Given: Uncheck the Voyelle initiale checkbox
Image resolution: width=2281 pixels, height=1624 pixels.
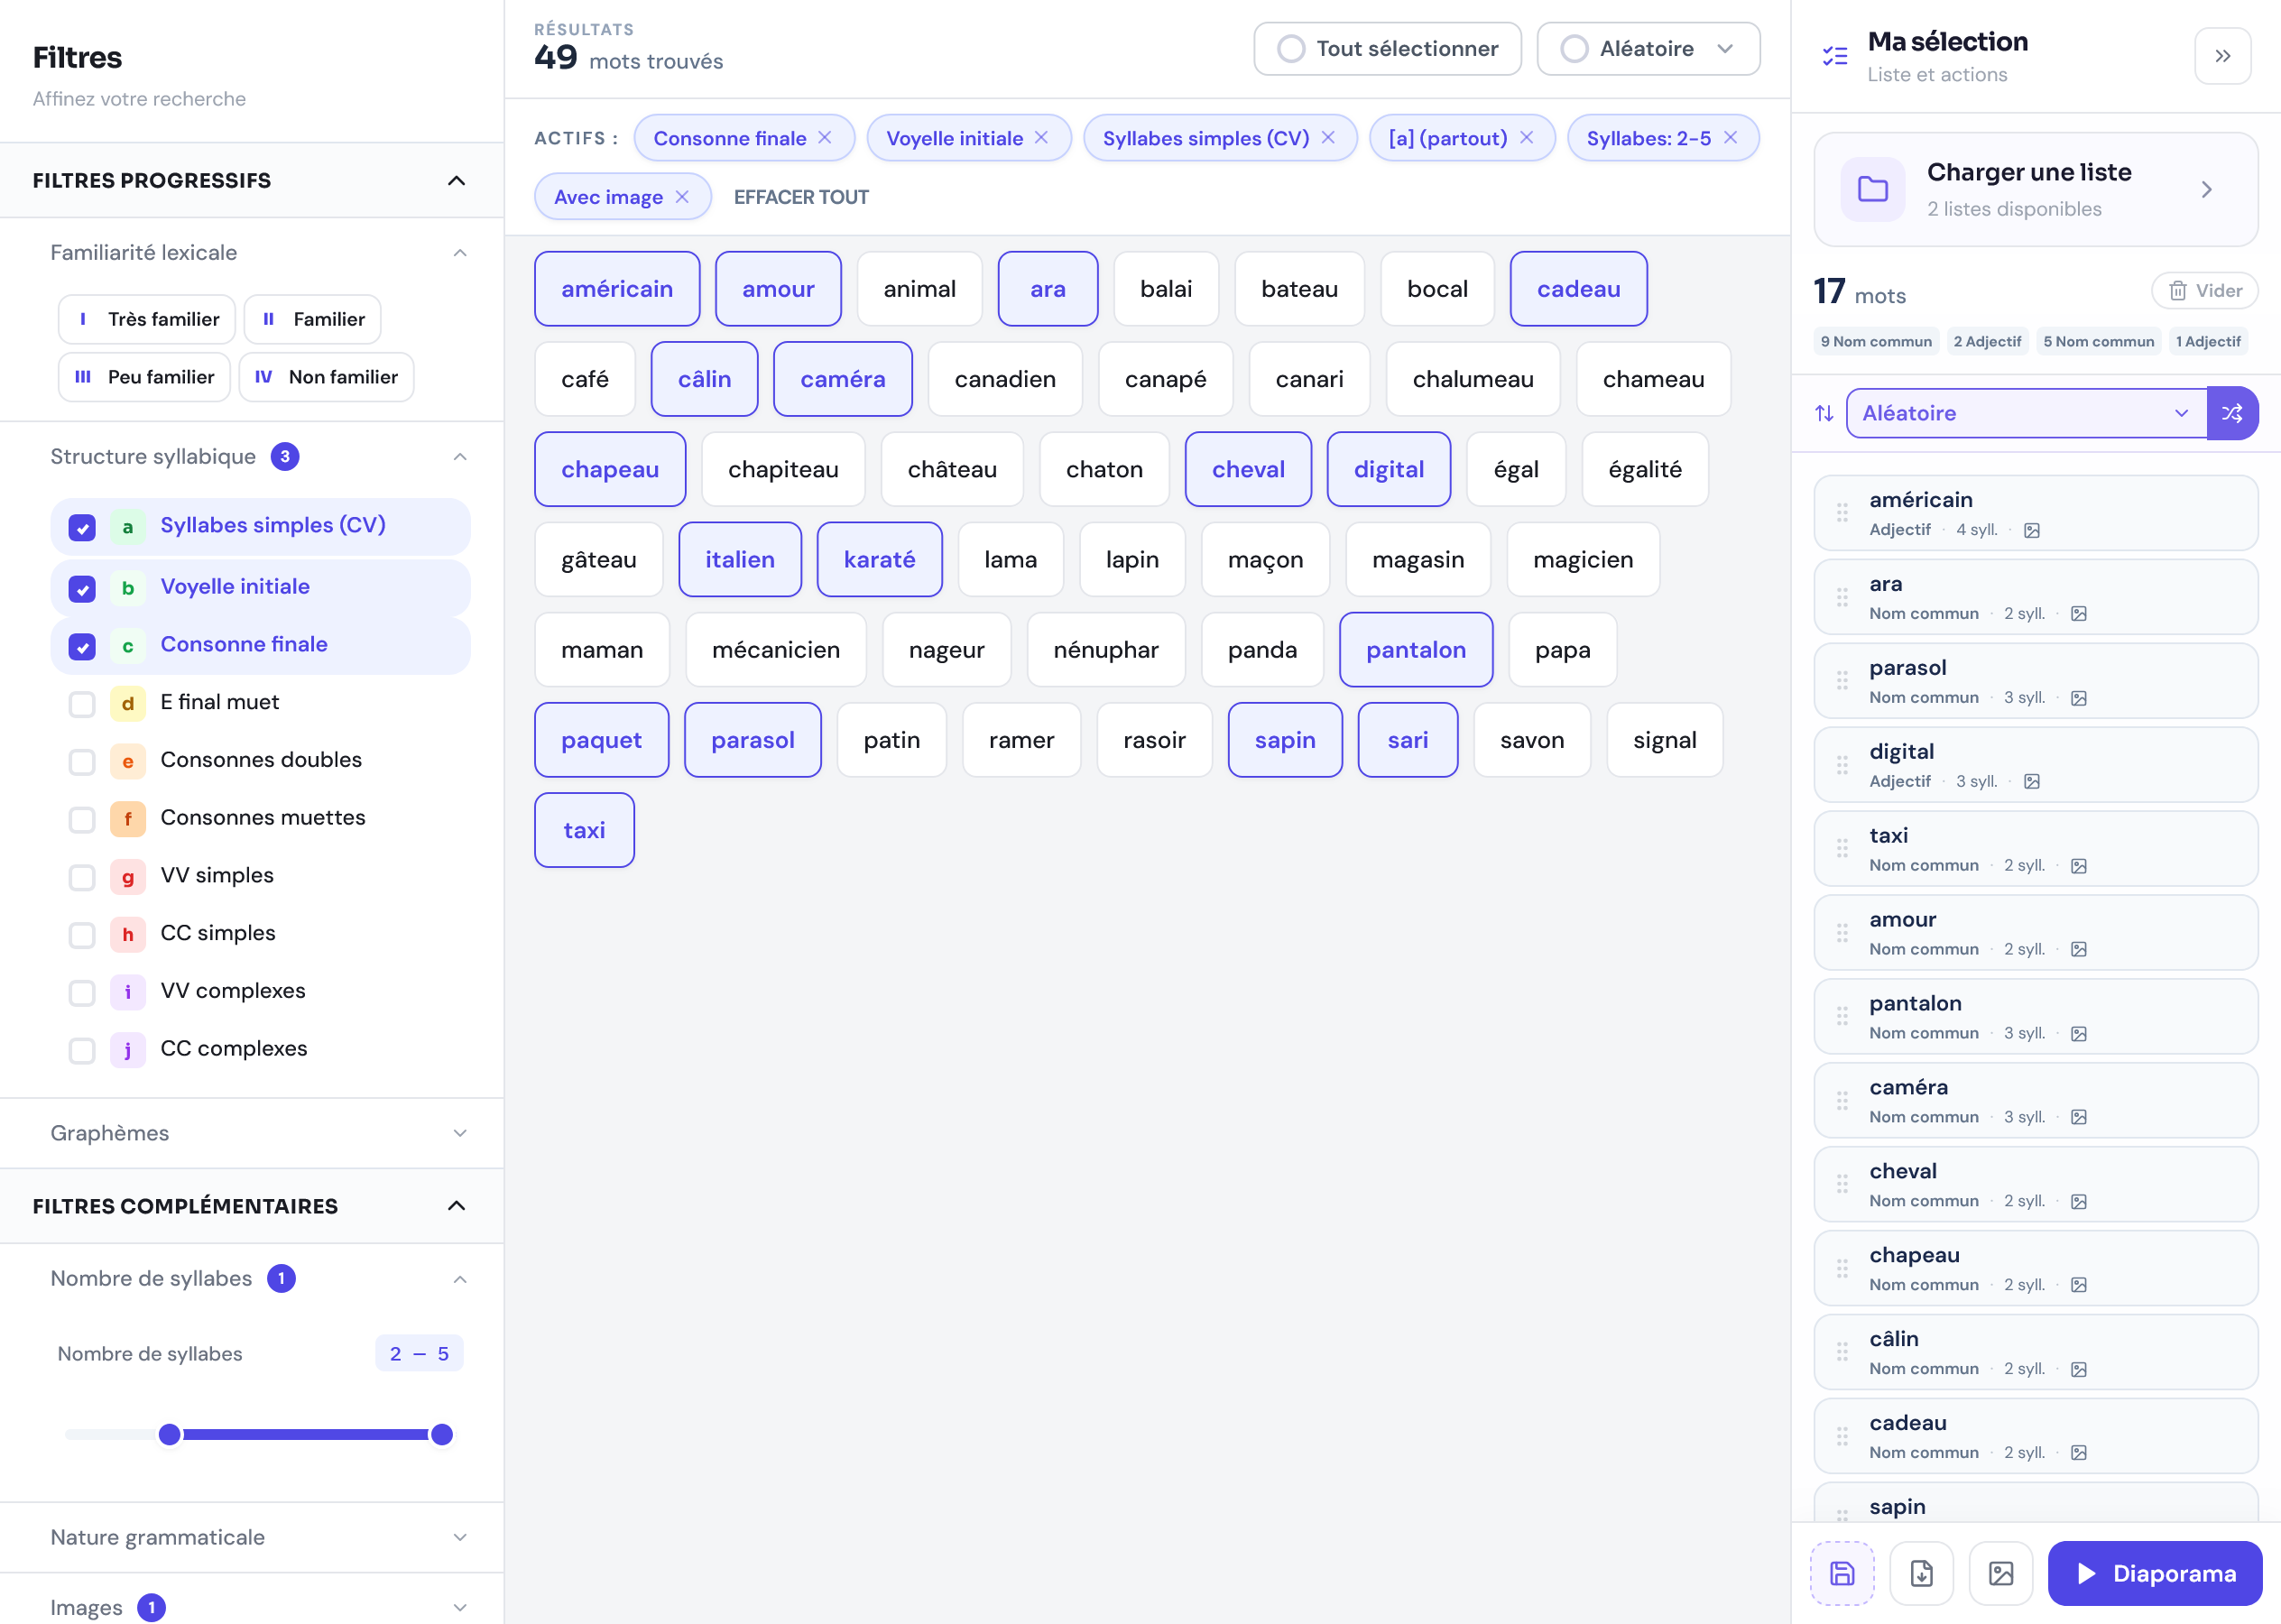Looking at the screenshot, I should point(82,588).
